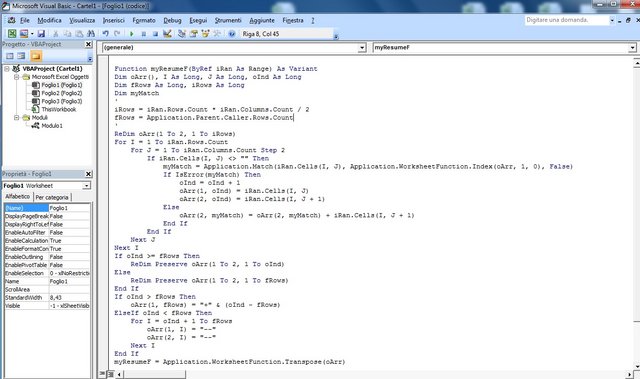Open the Insert UserForm dropdown arrow
The image size is (640, 379).
pyautogui.click(x=32, y=34)
